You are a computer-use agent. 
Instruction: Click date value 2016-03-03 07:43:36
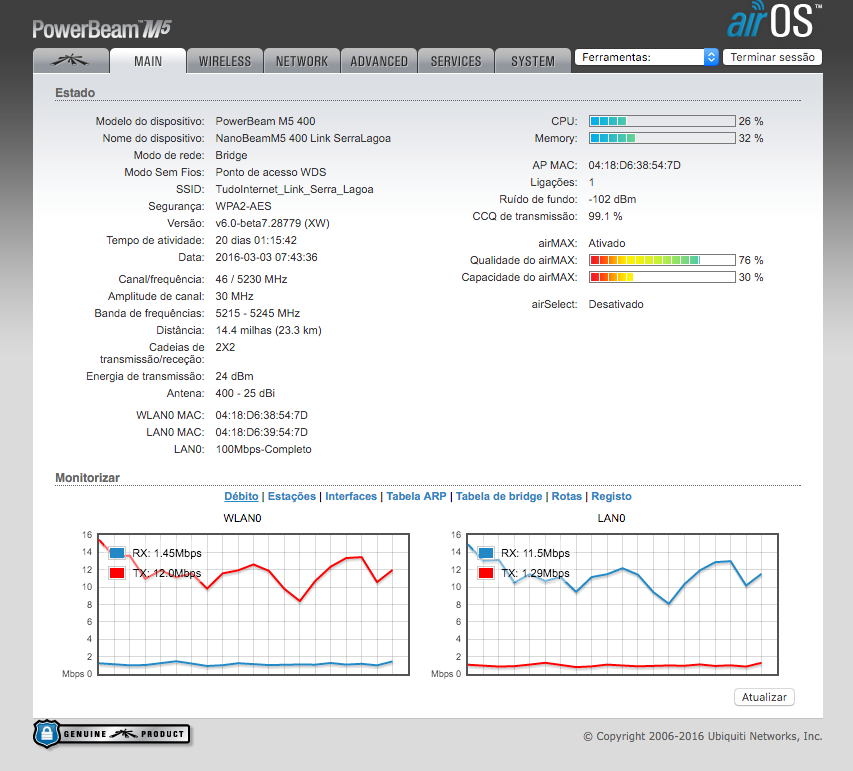click(x=267, y=257)
